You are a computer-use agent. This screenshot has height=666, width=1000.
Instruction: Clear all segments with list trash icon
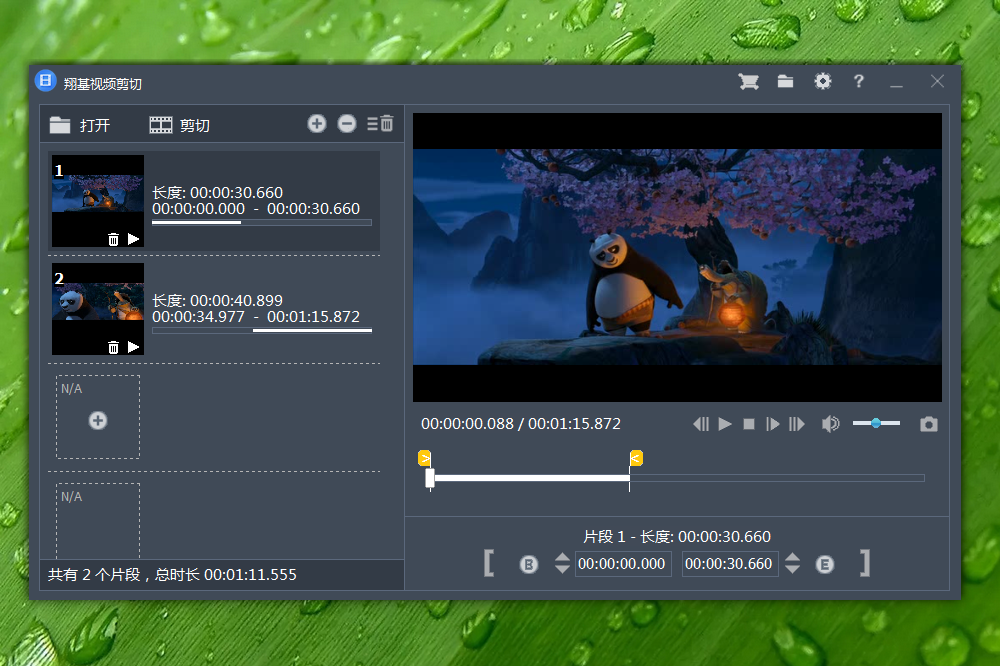click(x=380, y=124)
